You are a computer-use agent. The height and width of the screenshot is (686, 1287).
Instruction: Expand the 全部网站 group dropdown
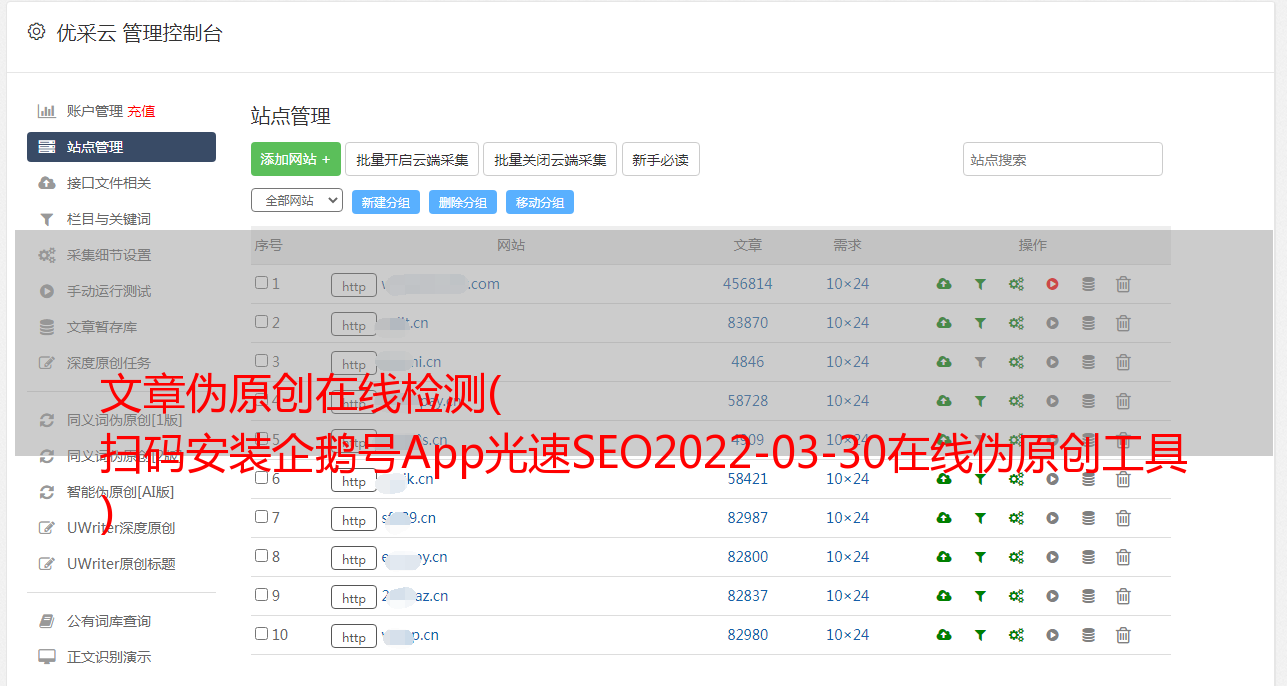[297, 200]
